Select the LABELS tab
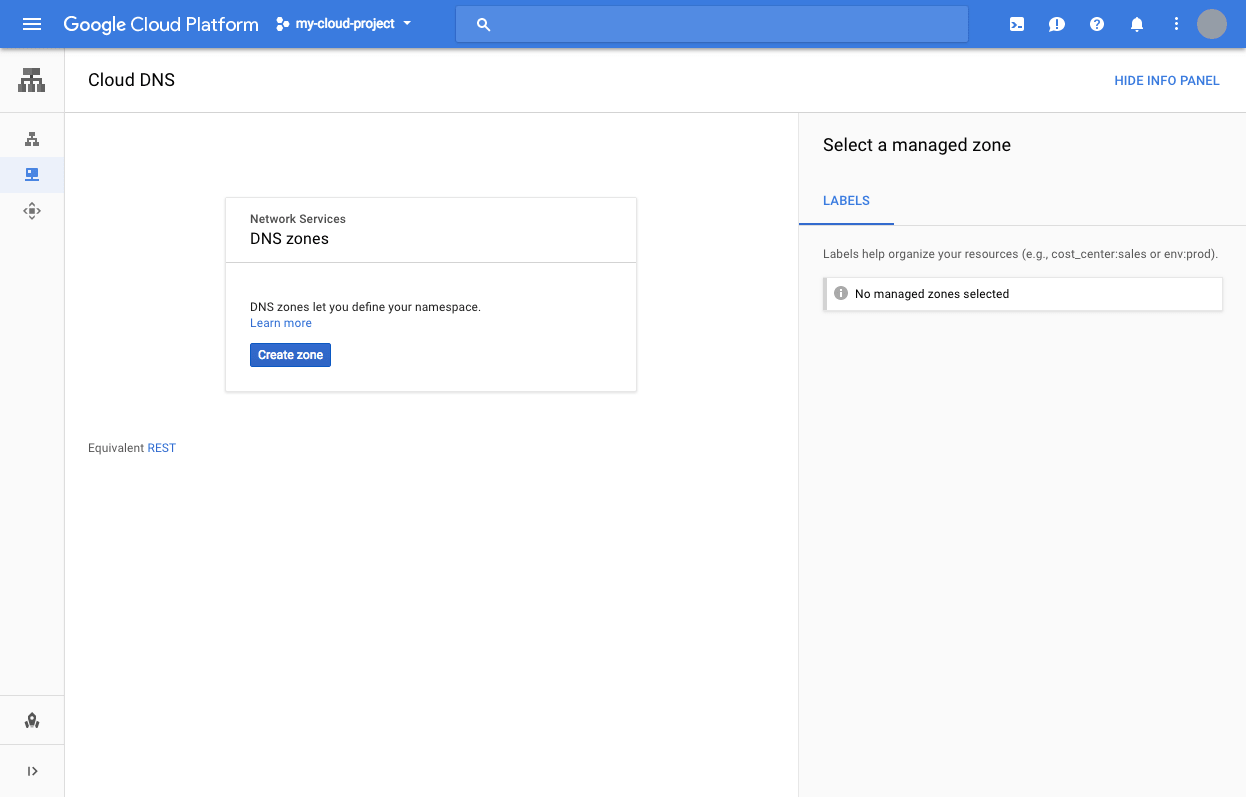1246x797 pixels. point(846,201)
